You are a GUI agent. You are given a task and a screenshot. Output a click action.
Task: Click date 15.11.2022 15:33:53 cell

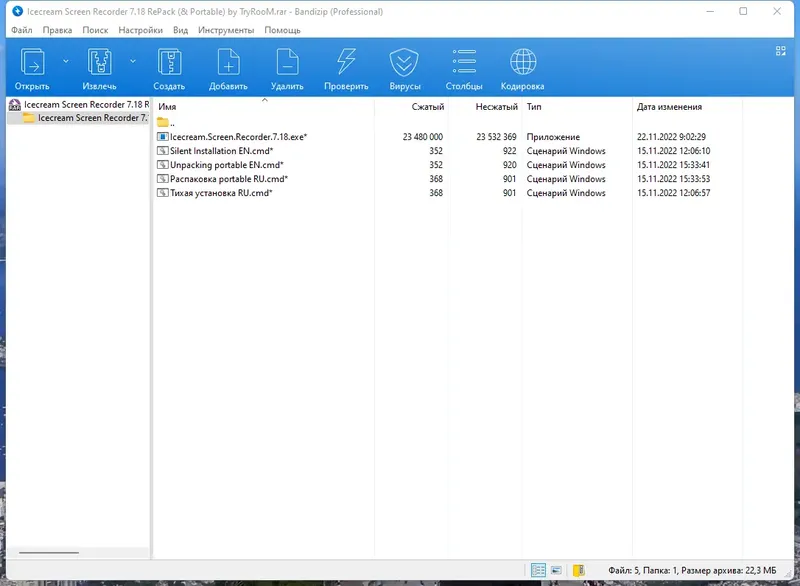[x=673, y=179]
